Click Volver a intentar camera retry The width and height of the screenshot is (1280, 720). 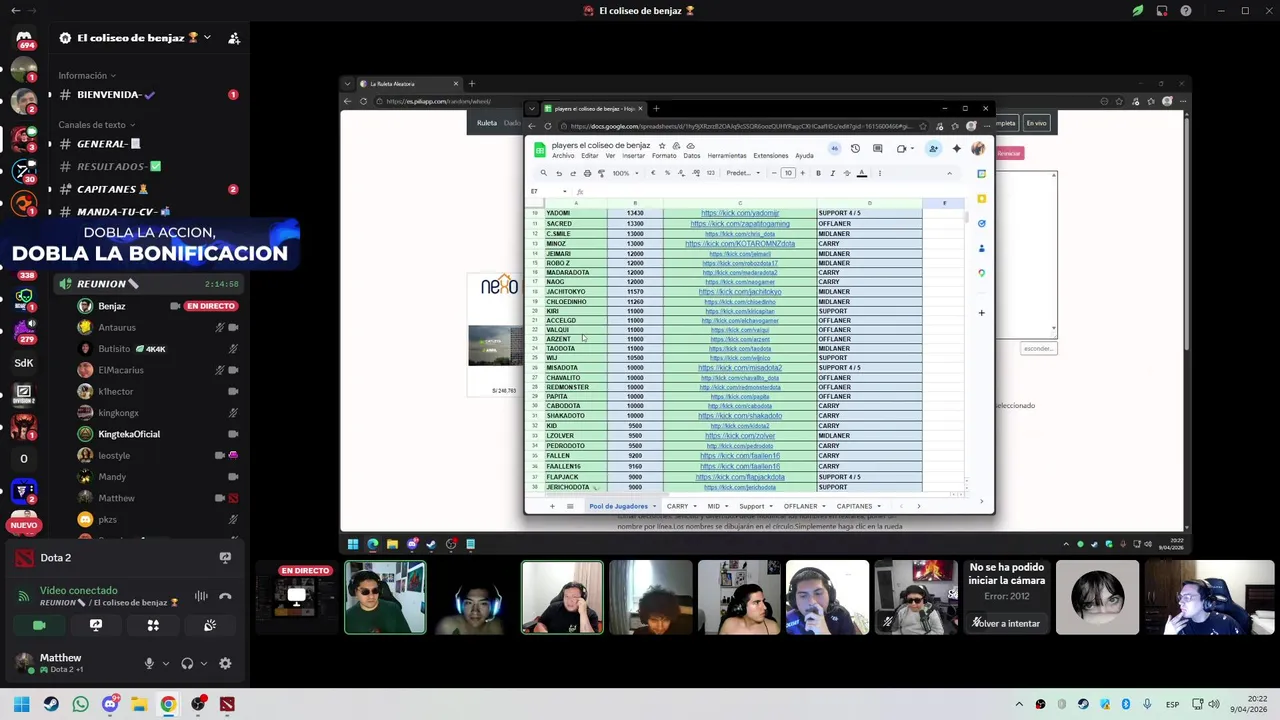coord(1007,623)
